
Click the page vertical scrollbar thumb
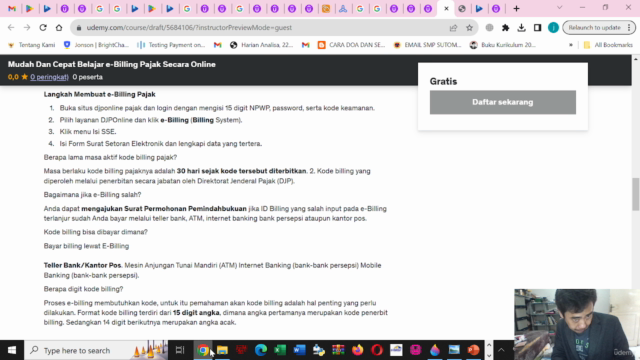pos(636,194)
